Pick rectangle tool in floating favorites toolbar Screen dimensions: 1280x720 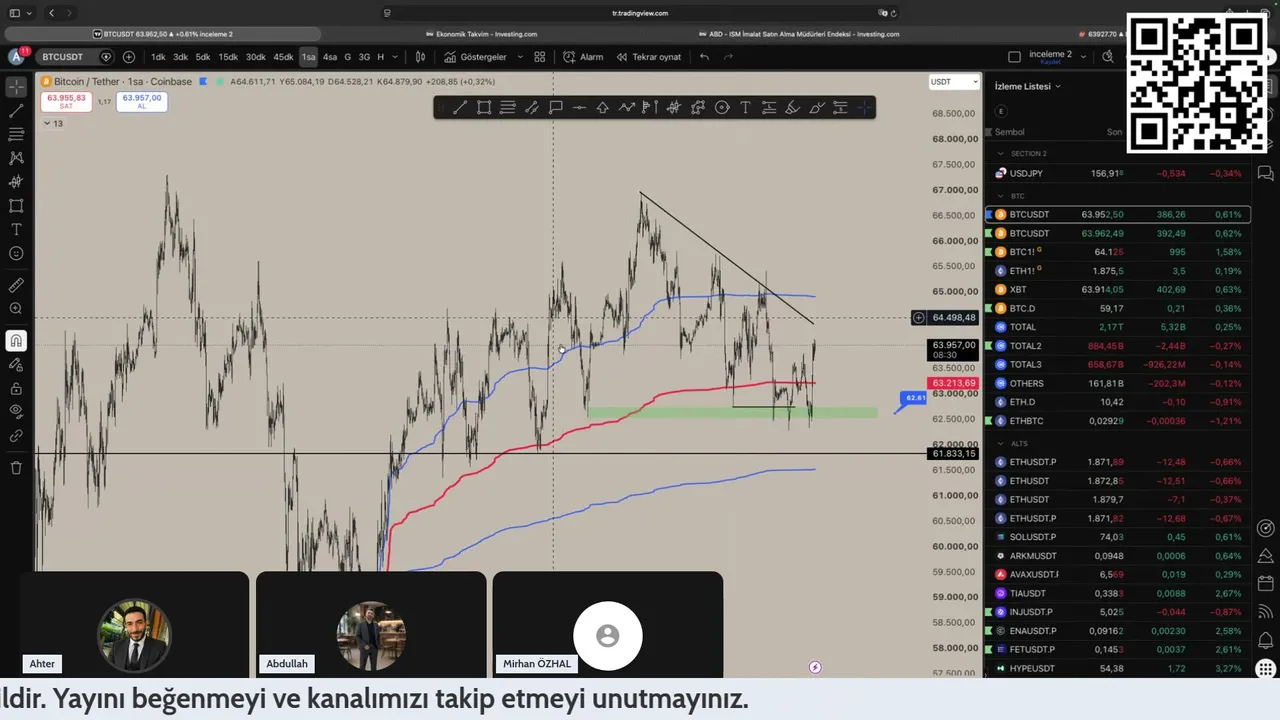click(484, 108)
